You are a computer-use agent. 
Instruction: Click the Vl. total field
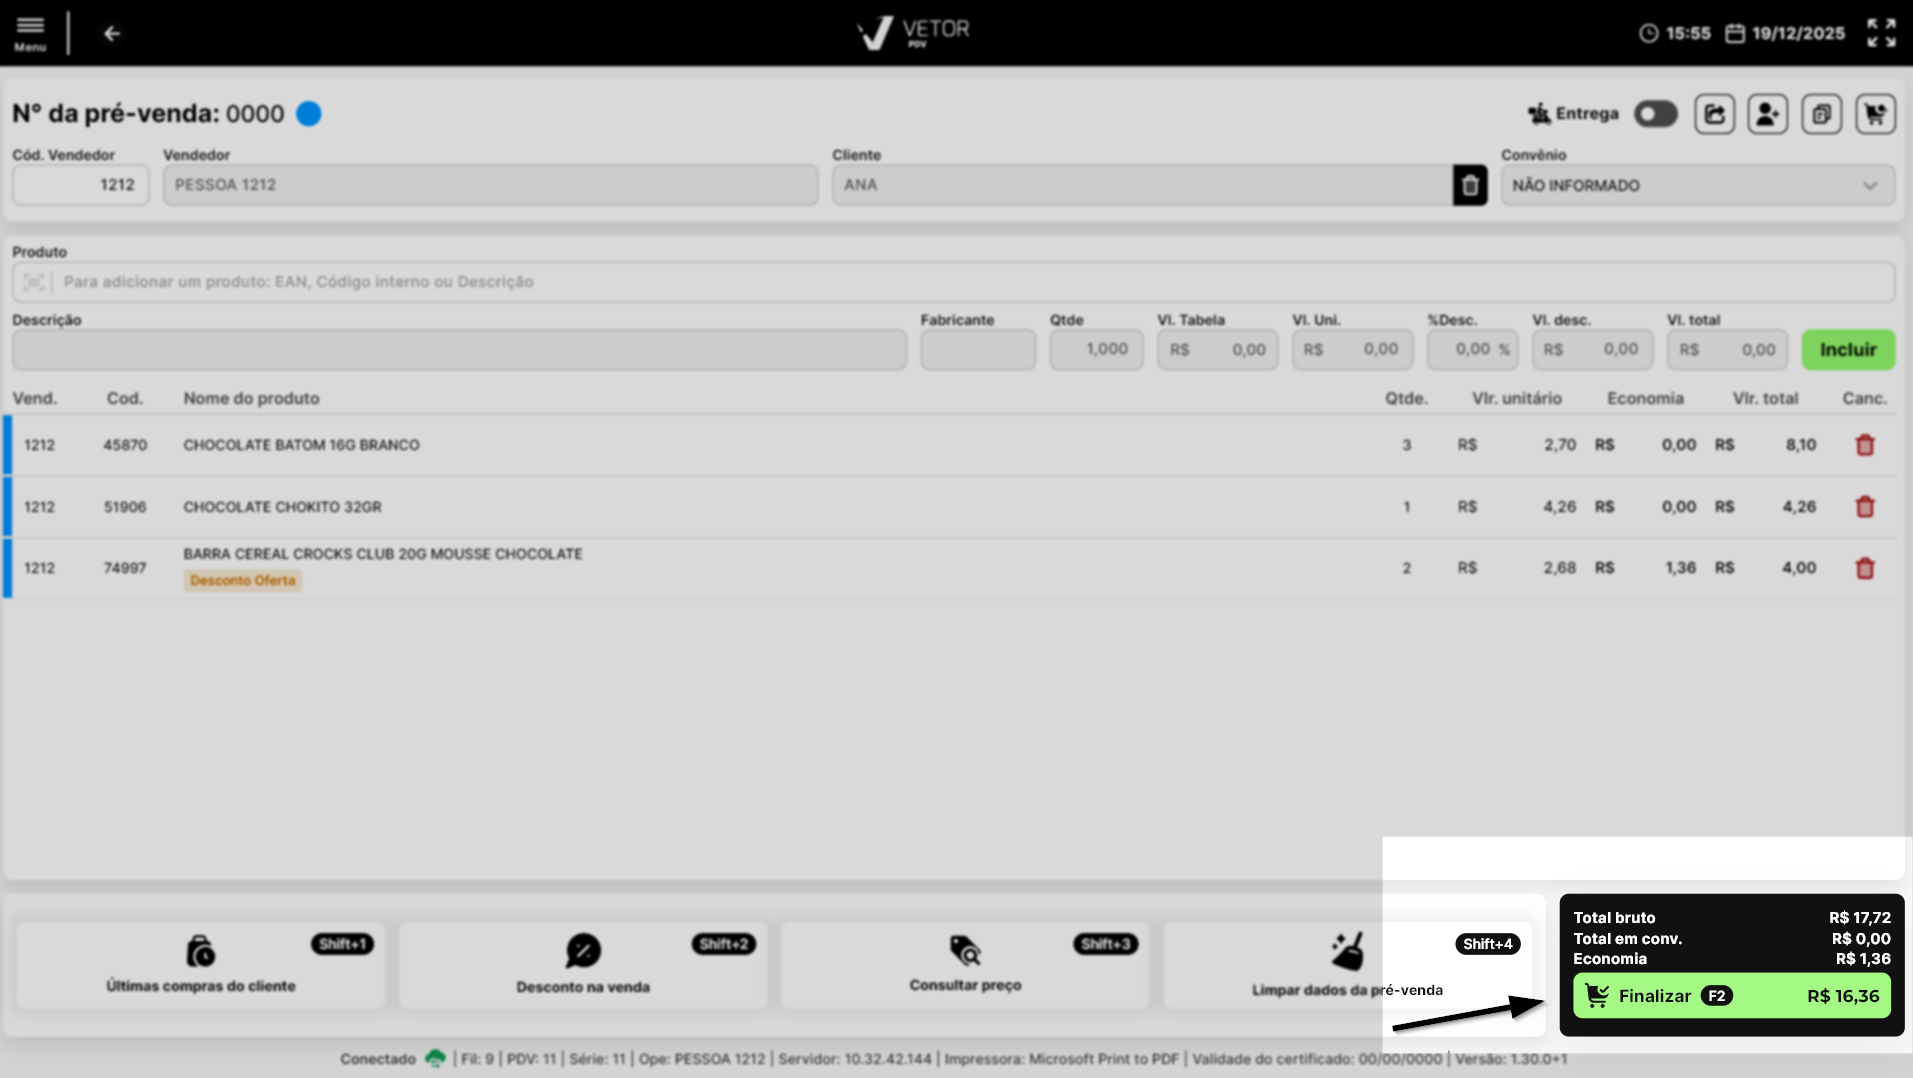point(1727,350)
